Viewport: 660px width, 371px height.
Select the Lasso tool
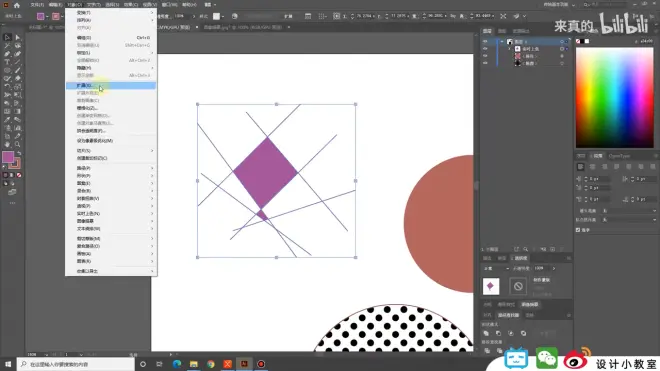tap(17, 45)
